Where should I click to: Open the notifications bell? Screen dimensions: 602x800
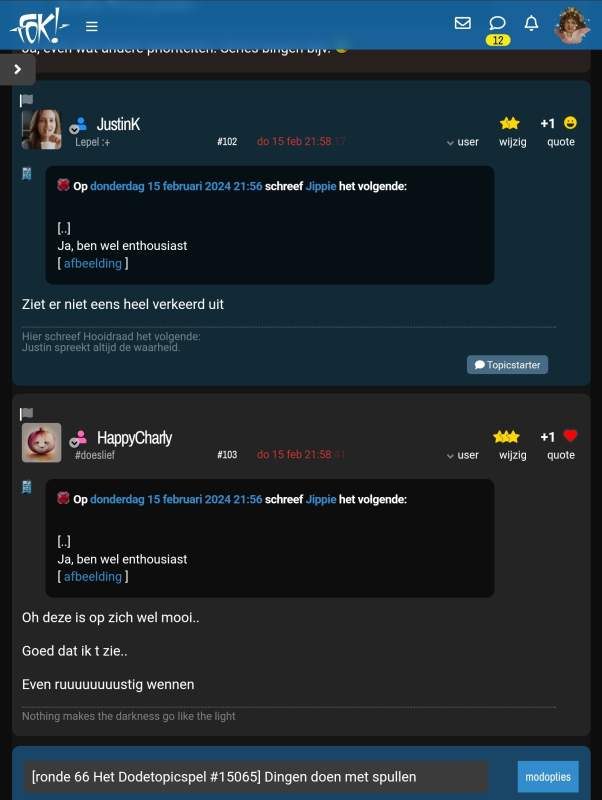532,23
